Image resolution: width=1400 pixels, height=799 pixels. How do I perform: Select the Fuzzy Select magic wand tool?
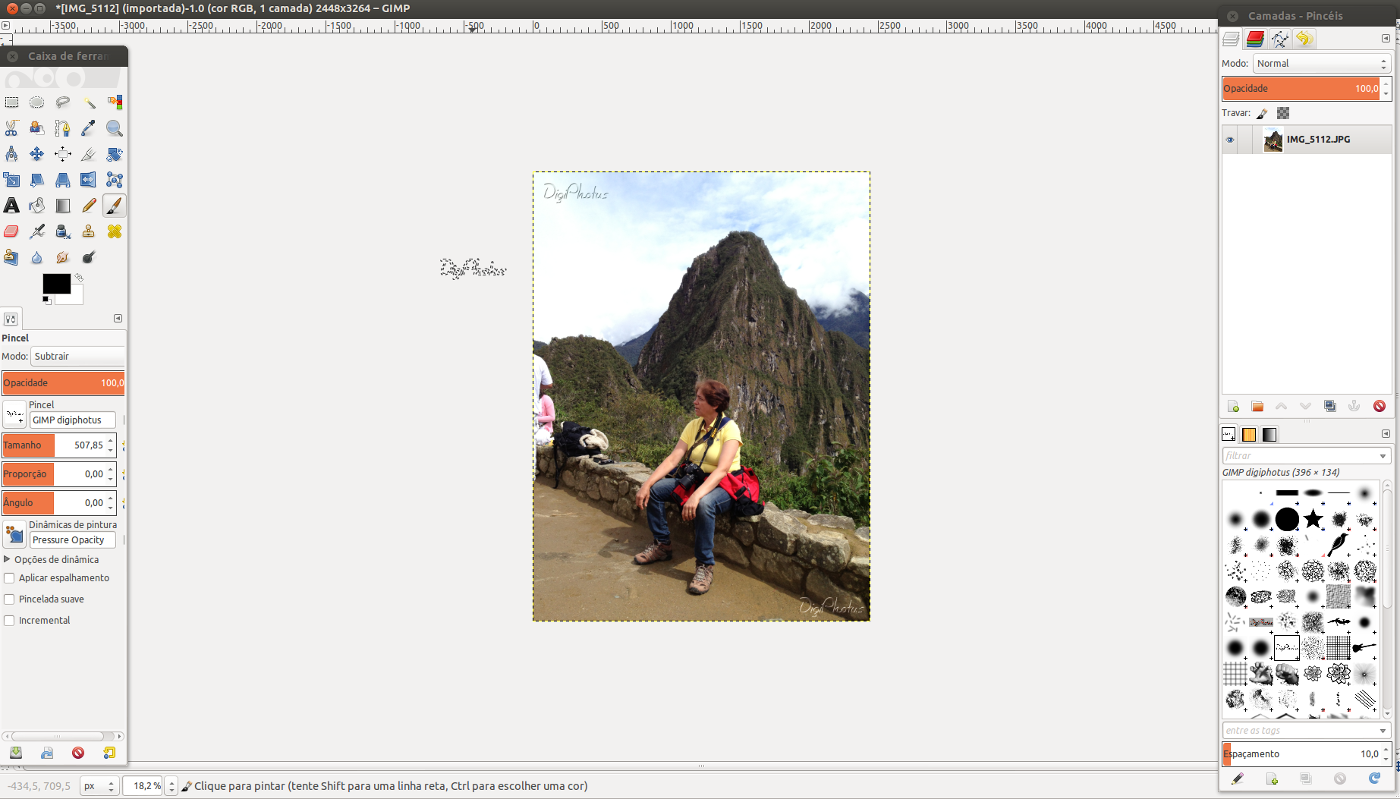click(89, 102)
